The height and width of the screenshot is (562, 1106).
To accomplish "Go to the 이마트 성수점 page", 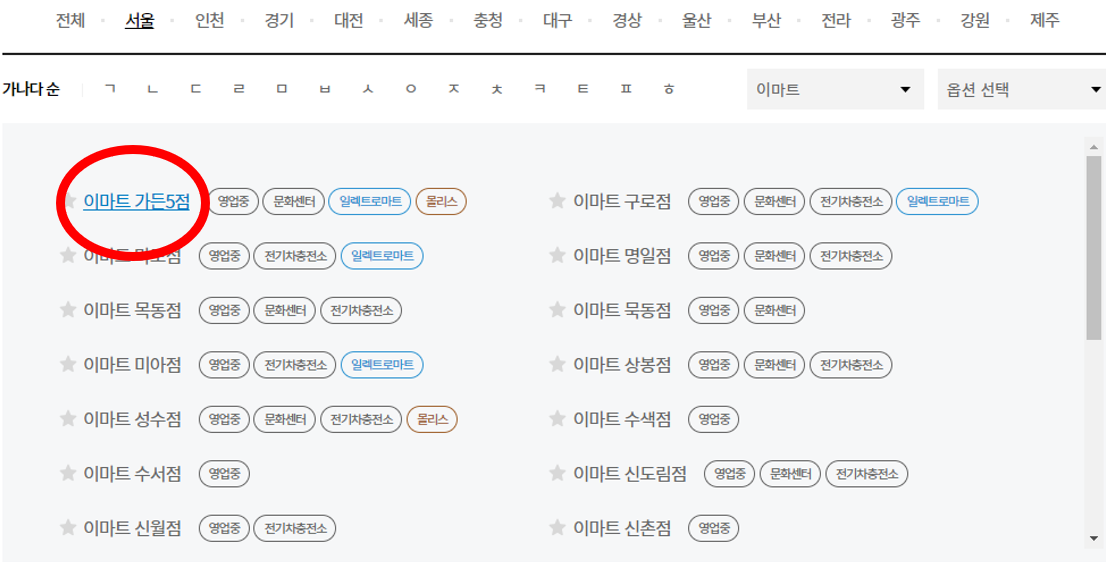I will pos(133,420).
